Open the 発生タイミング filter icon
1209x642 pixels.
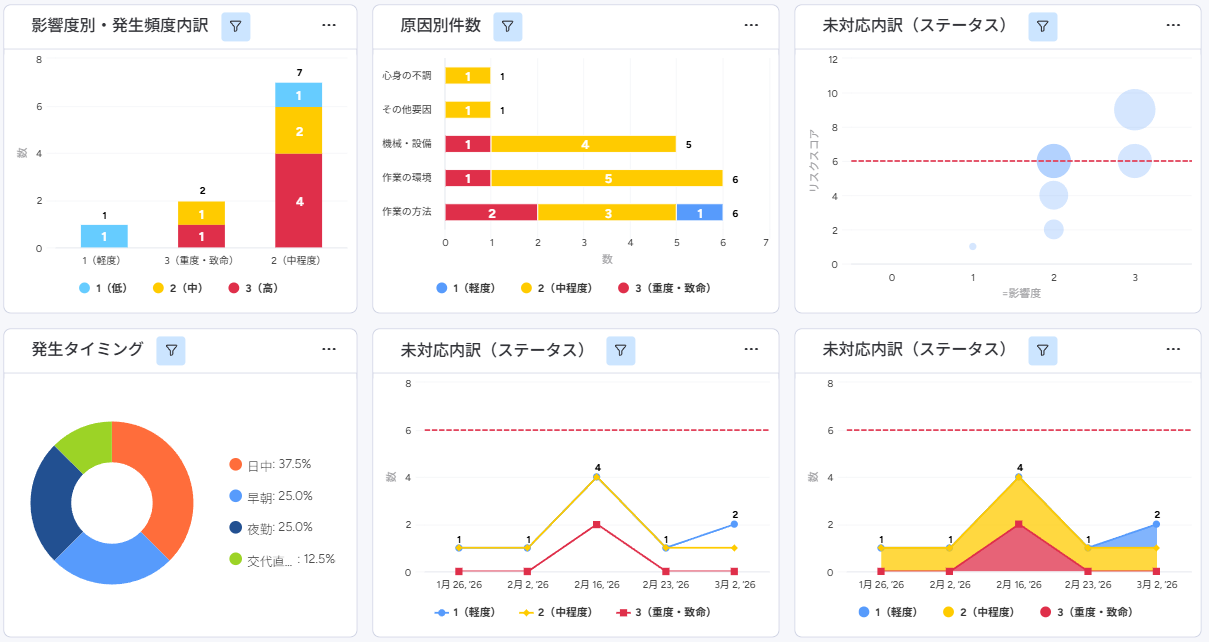coord(171,350)
